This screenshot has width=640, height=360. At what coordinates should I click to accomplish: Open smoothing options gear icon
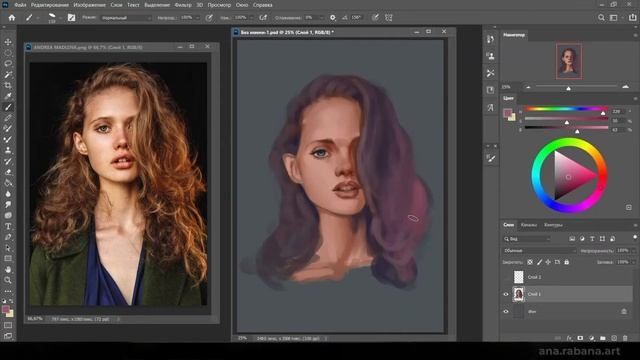(333, 18)
